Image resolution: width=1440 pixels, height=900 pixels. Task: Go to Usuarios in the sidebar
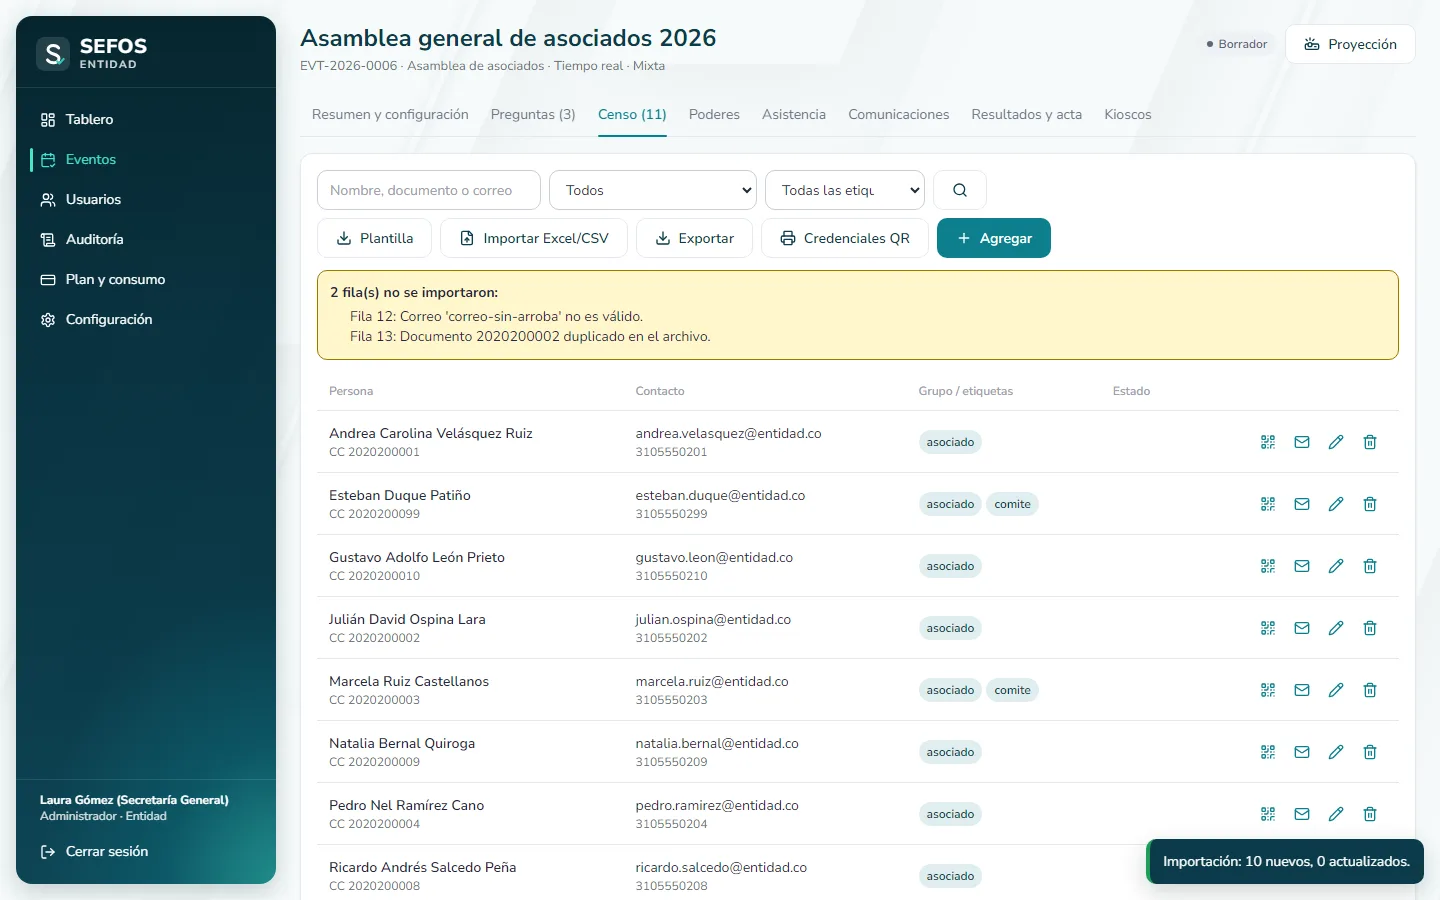(x=146, y=199)
